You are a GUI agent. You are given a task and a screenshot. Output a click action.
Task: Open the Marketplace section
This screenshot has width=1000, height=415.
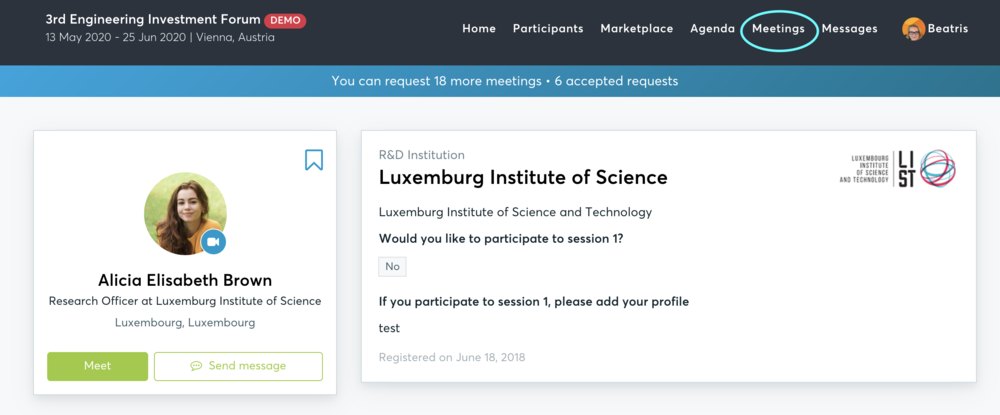coord(636,29)
